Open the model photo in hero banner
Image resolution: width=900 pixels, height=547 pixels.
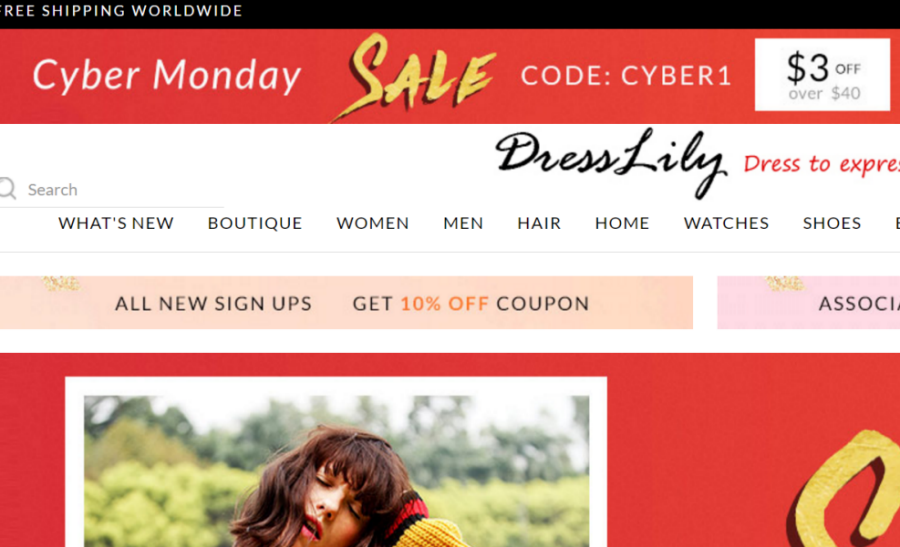336,471
